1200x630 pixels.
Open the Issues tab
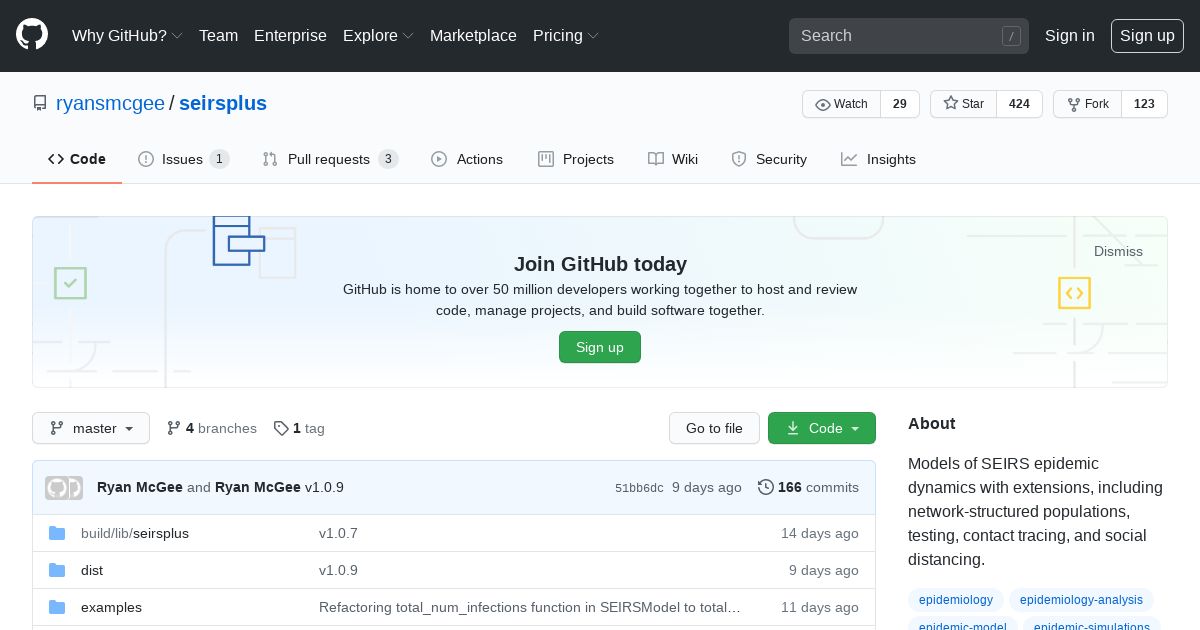[x=184, y=159]
